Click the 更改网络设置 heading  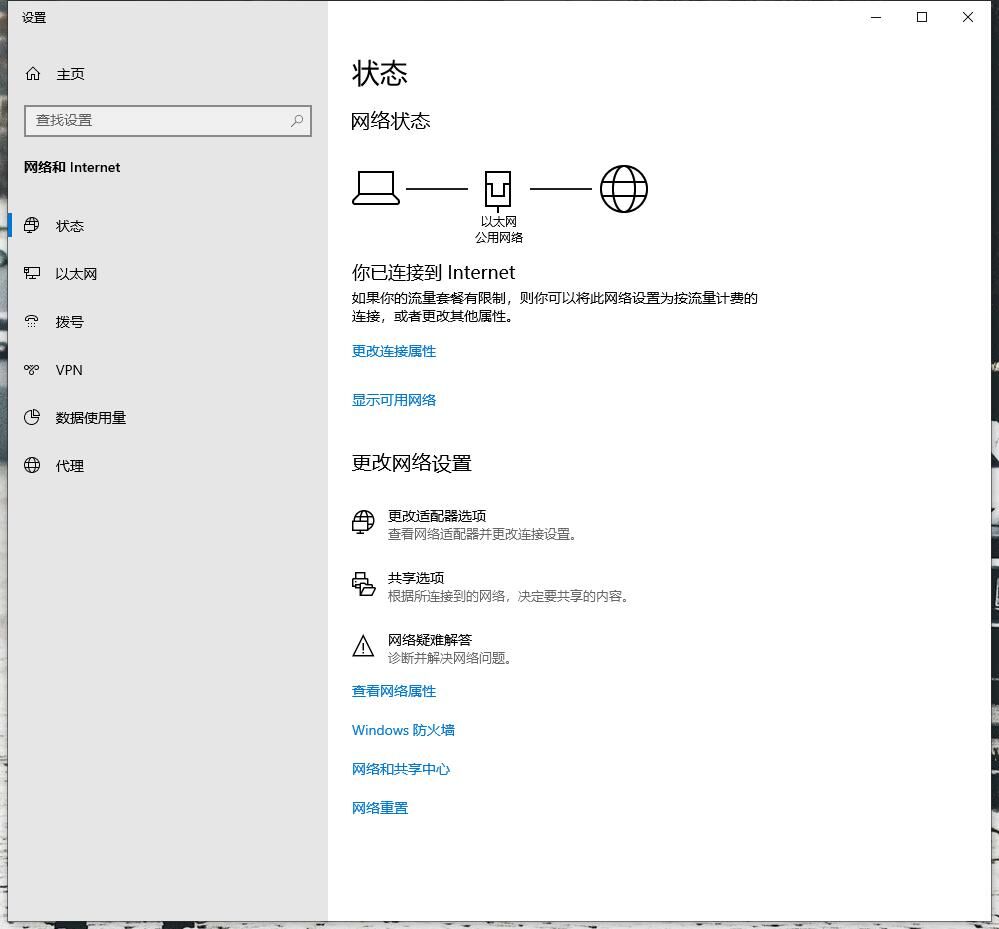pos(412,463)
